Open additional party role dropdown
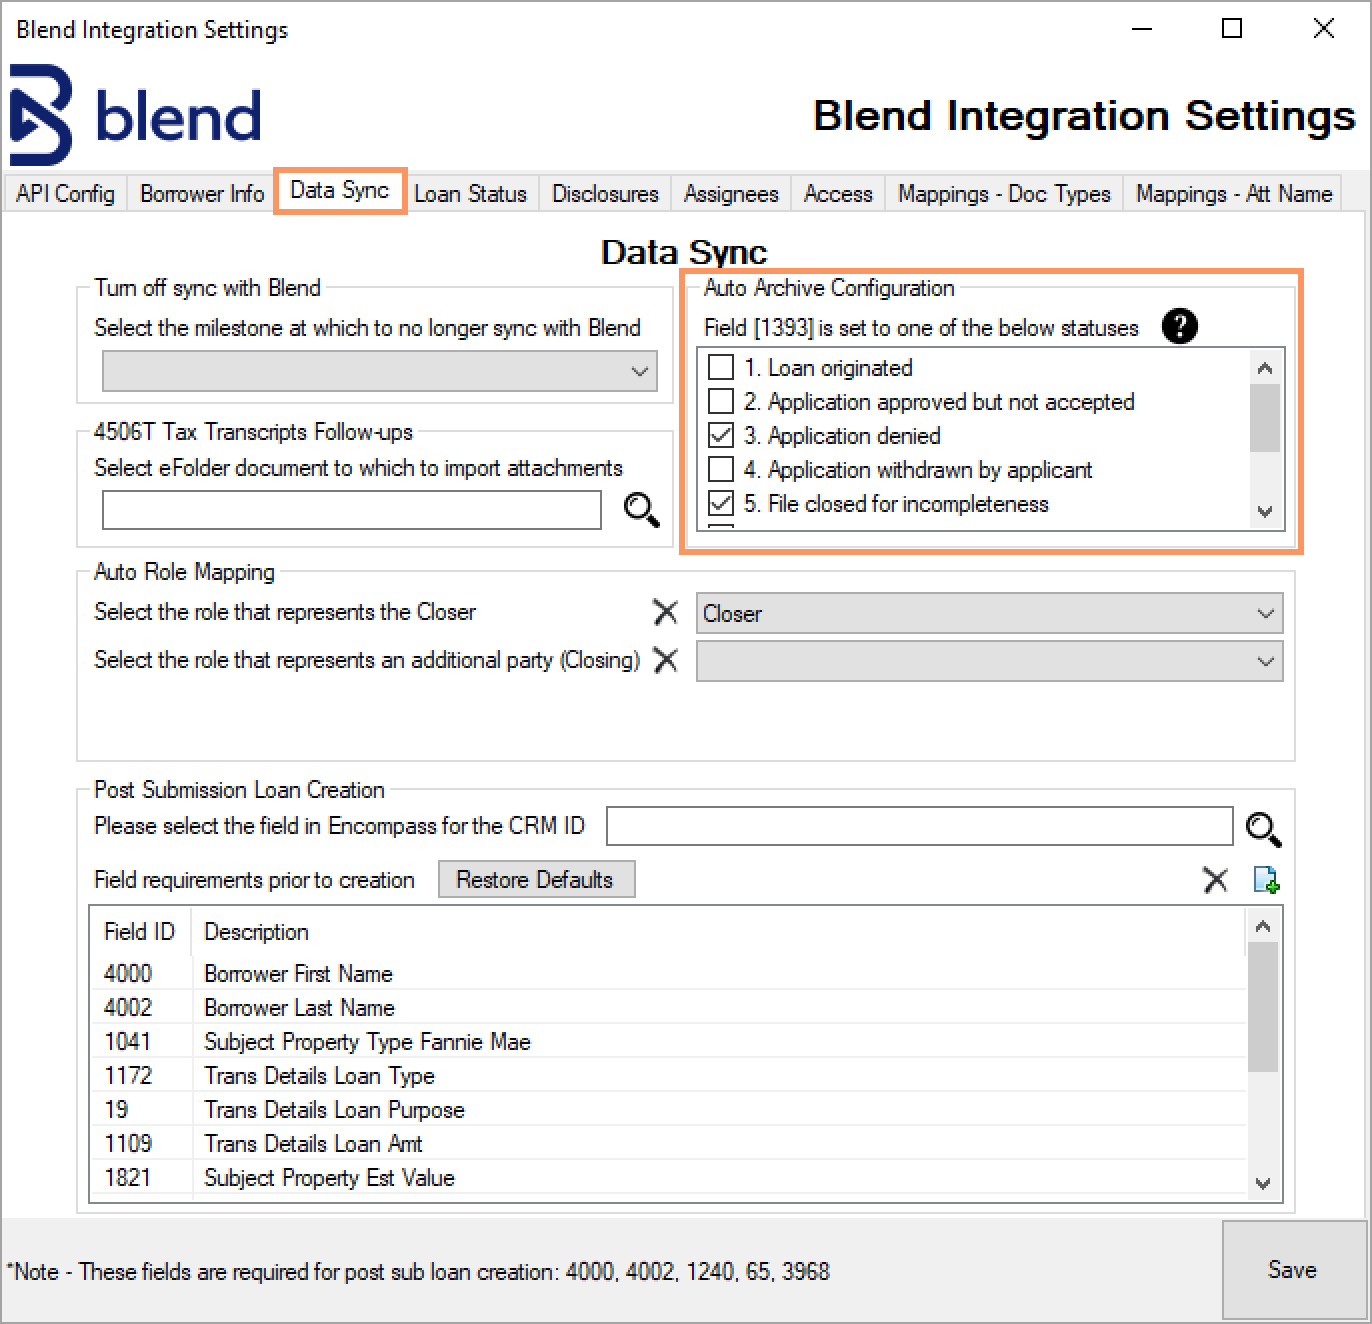 989,661
